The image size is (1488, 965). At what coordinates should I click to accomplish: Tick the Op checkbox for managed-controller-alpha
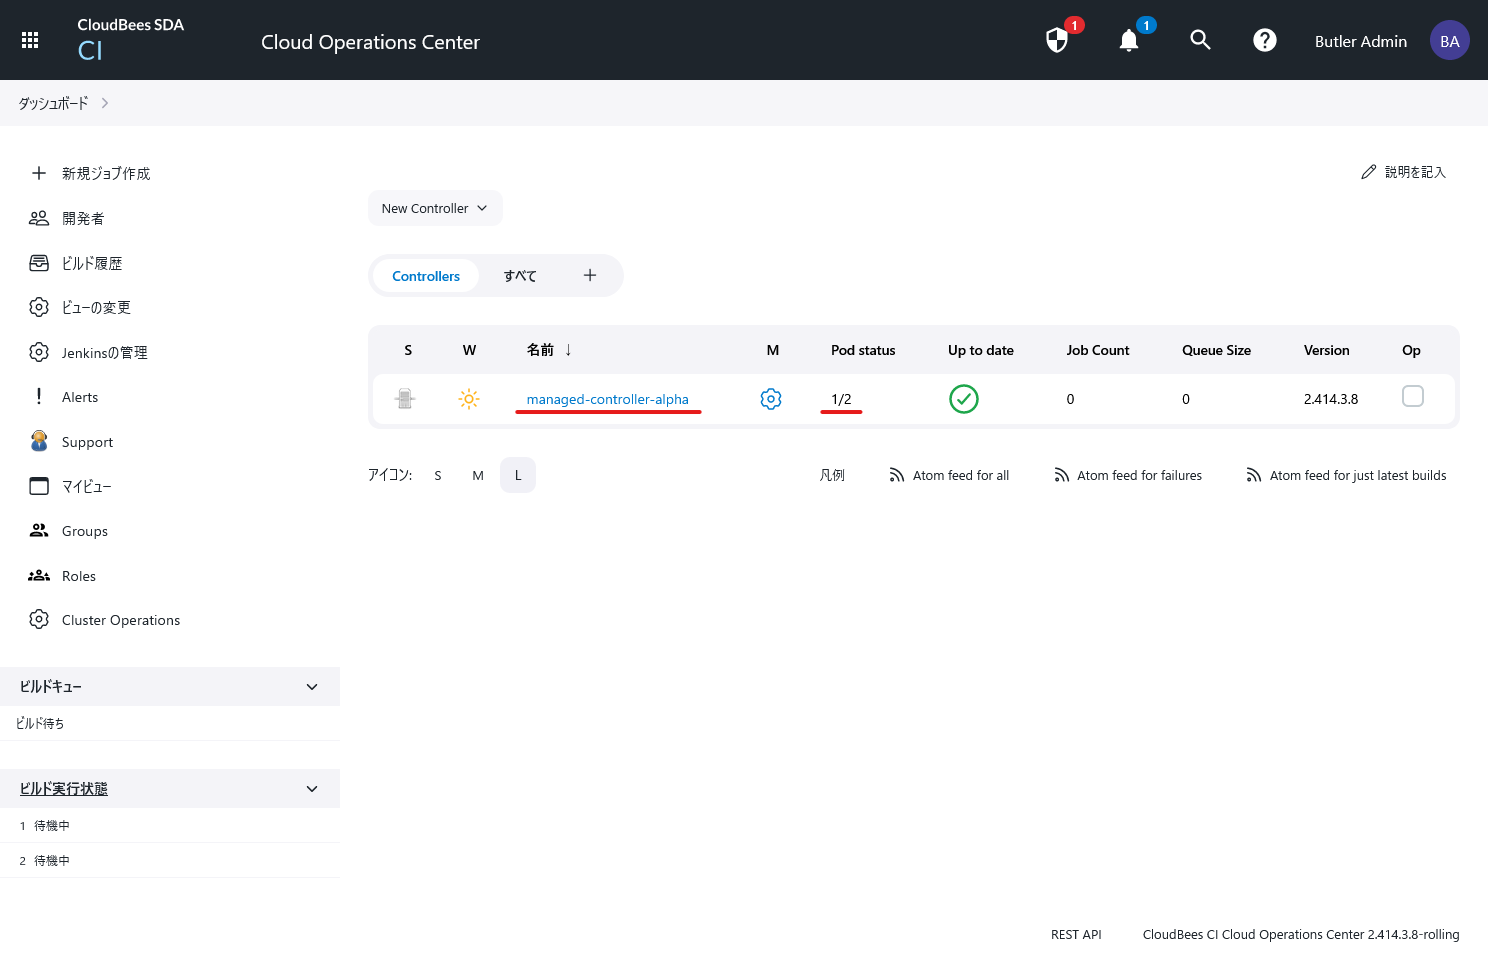click(x=1413, y=397)
